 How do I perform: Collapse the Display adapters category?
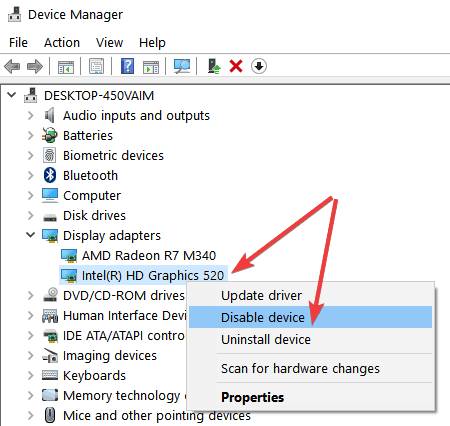click(30, 235)
